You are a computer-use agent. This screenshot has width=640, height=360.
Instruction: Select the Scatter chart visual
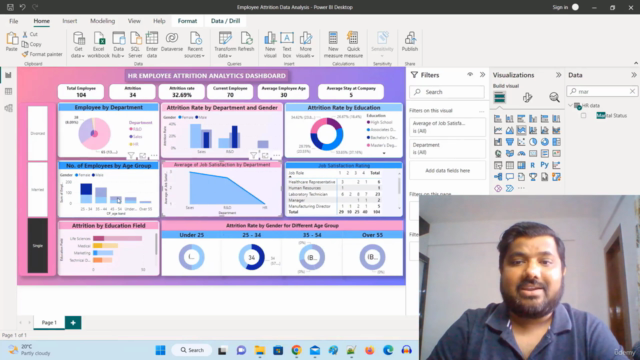tap(521, 142)
